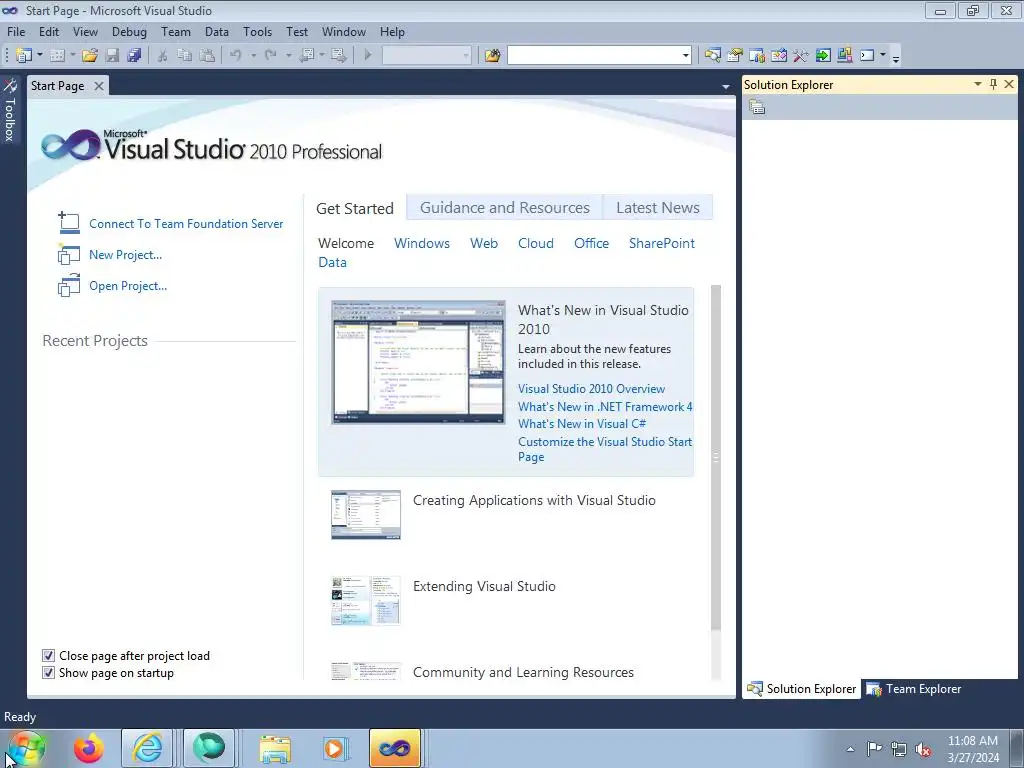The width and height of the screenshot is (1024, 768).
Task: Click the Start Page green arrow toolbar icon
Action: pyautogui.click(x=823, y=56)
